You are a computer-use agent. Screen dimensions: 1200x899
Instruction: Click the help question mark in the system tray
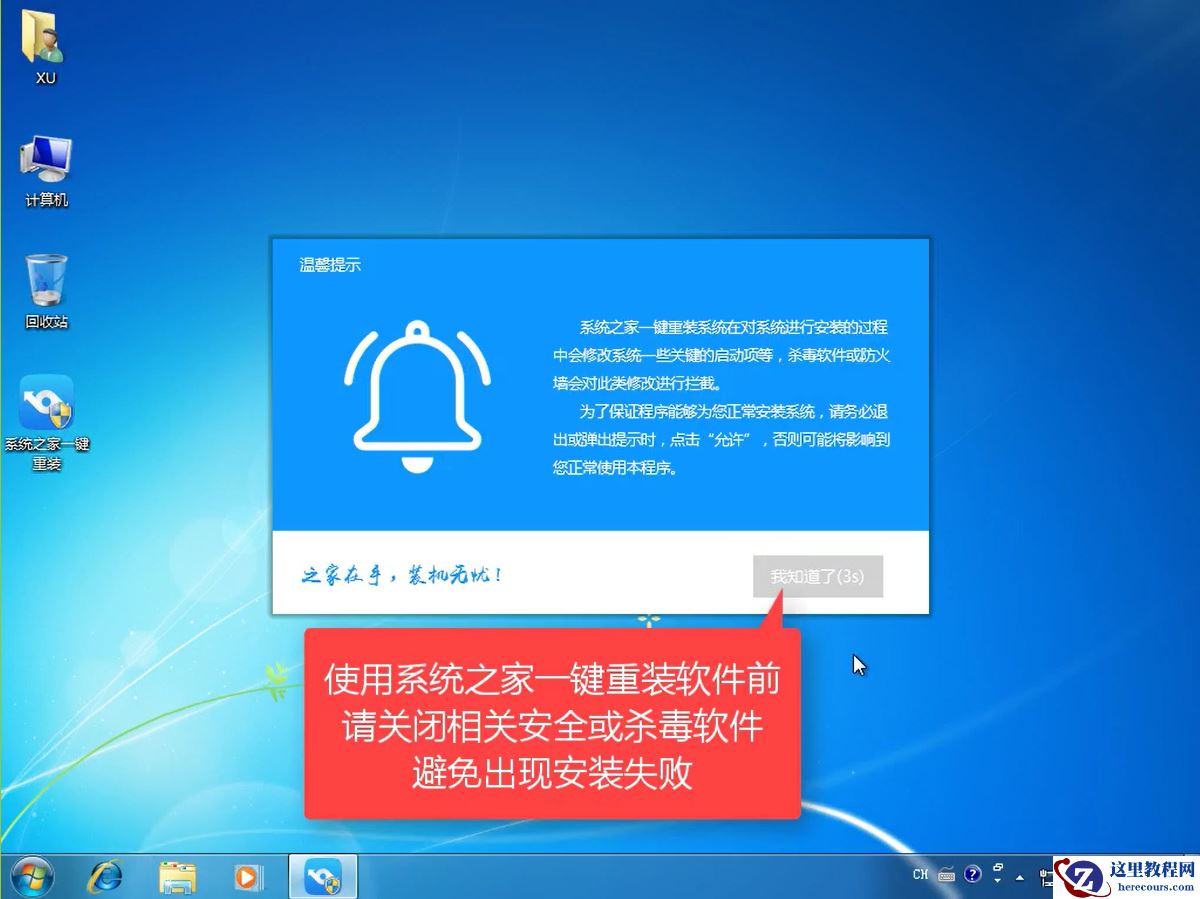pos(971,874)
